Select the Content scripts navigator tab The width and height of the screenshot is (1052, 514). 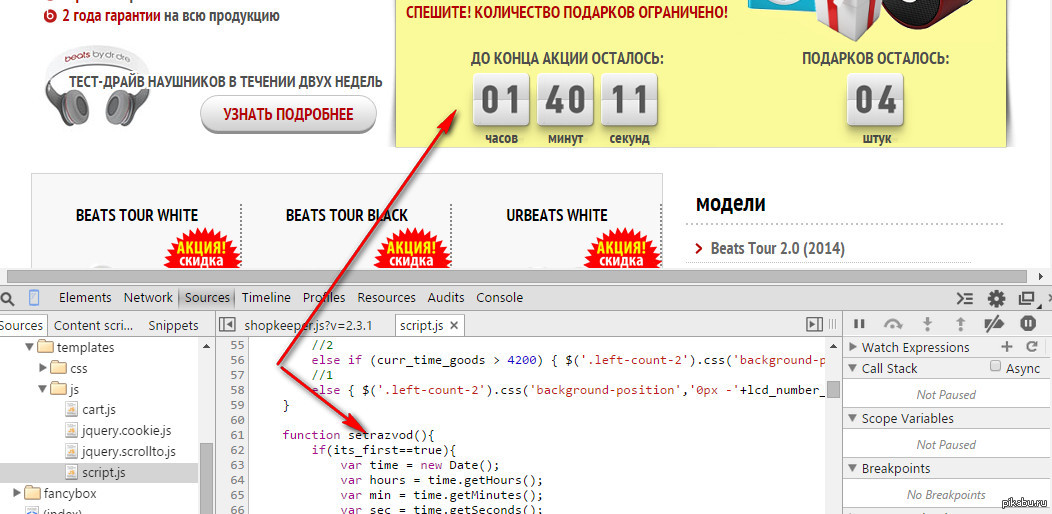tap(95, 325)
